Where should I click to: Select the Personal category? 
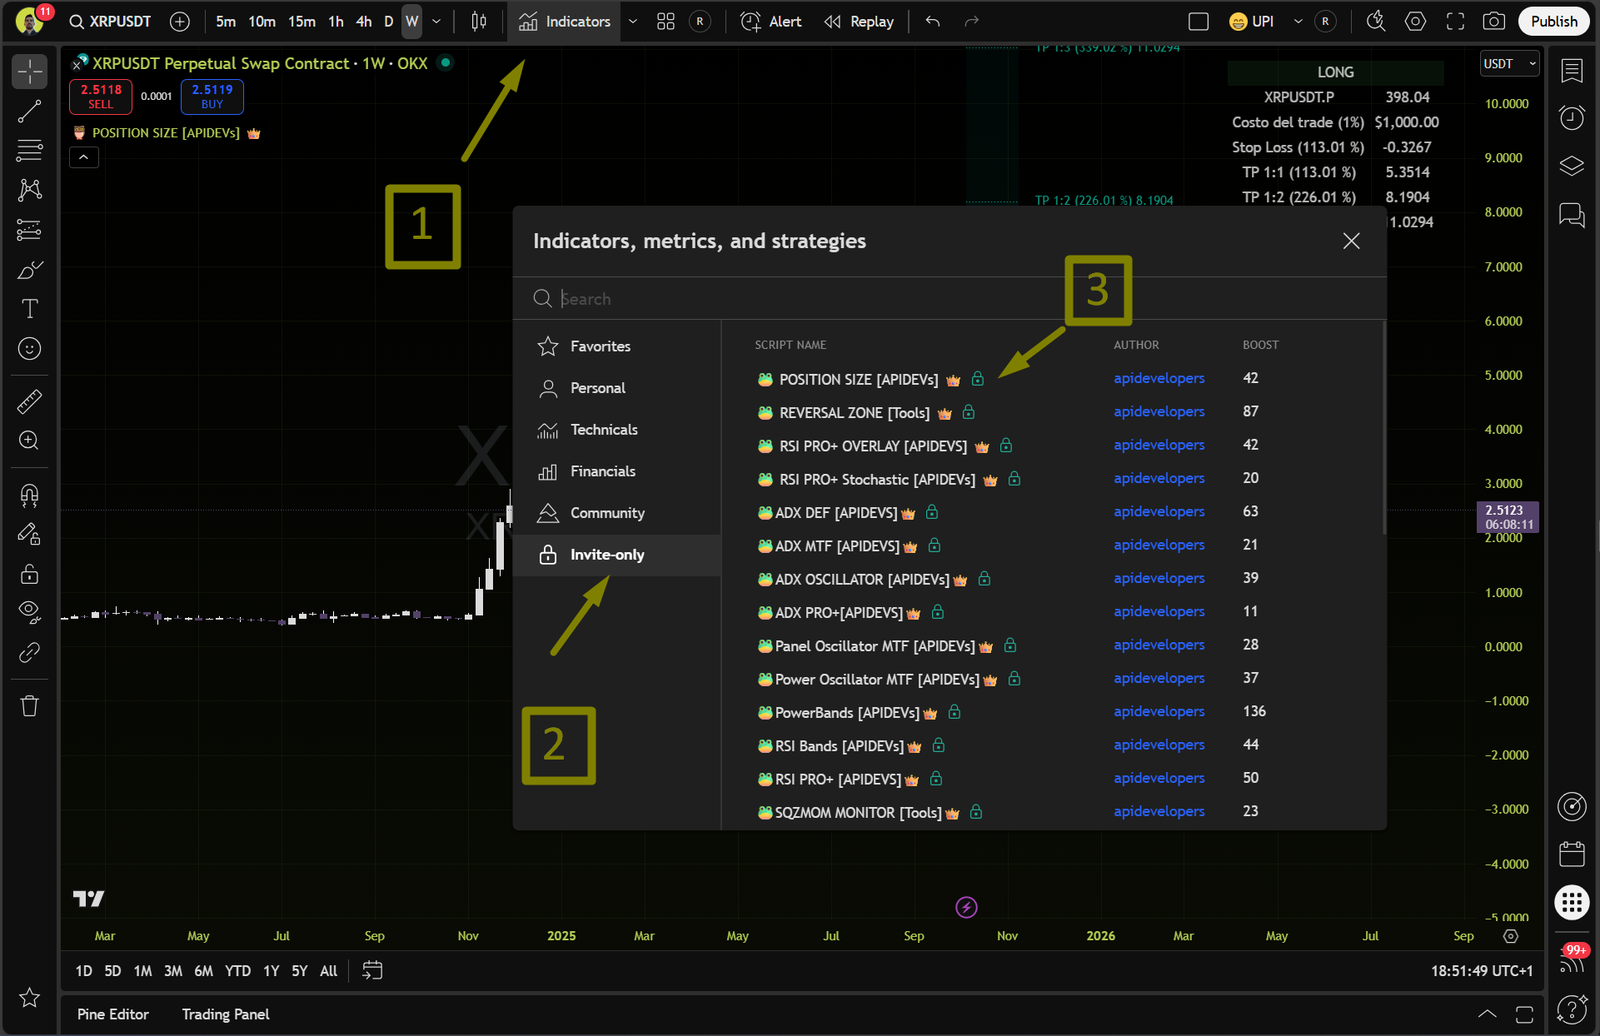(x=617, y=388)
